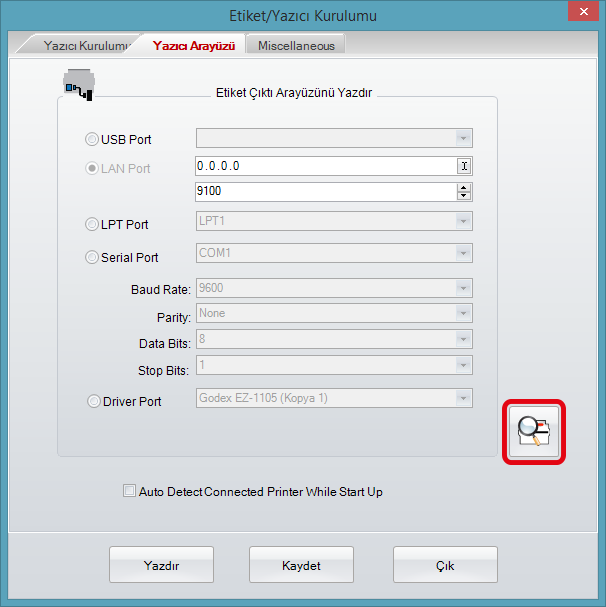Select the USB Port radio button

coord(93,139)
